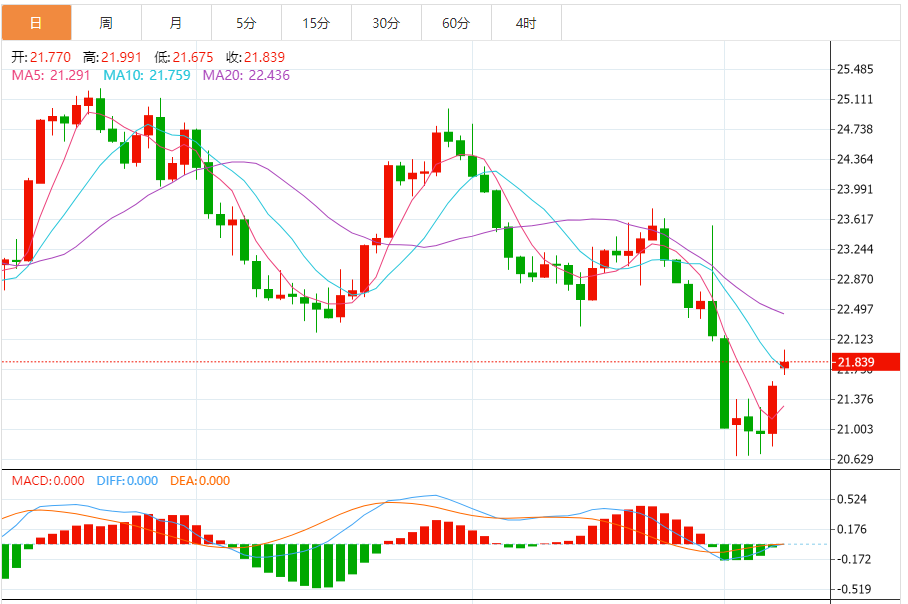
Task: Click the current price tag 21.839
Action: coord(865,363)
